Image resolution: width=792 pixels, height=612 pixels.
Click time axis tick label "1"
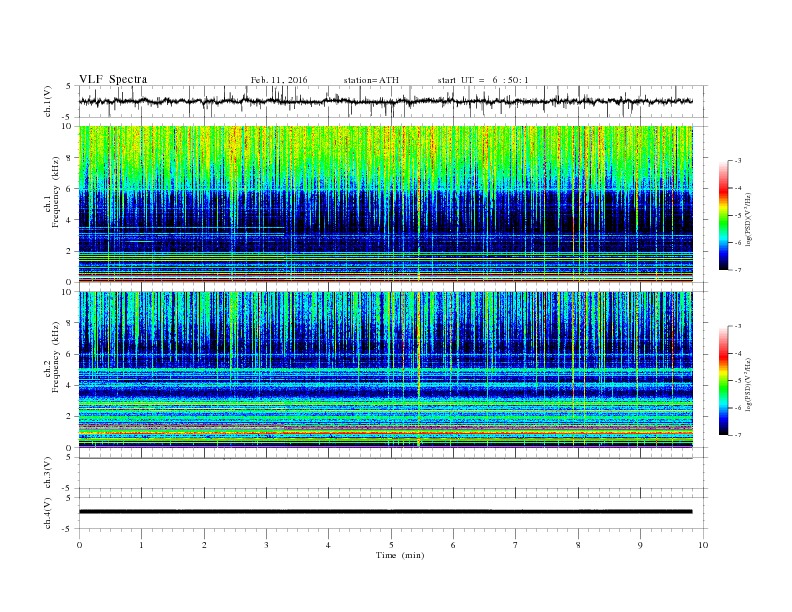click(x=141, y=545)
